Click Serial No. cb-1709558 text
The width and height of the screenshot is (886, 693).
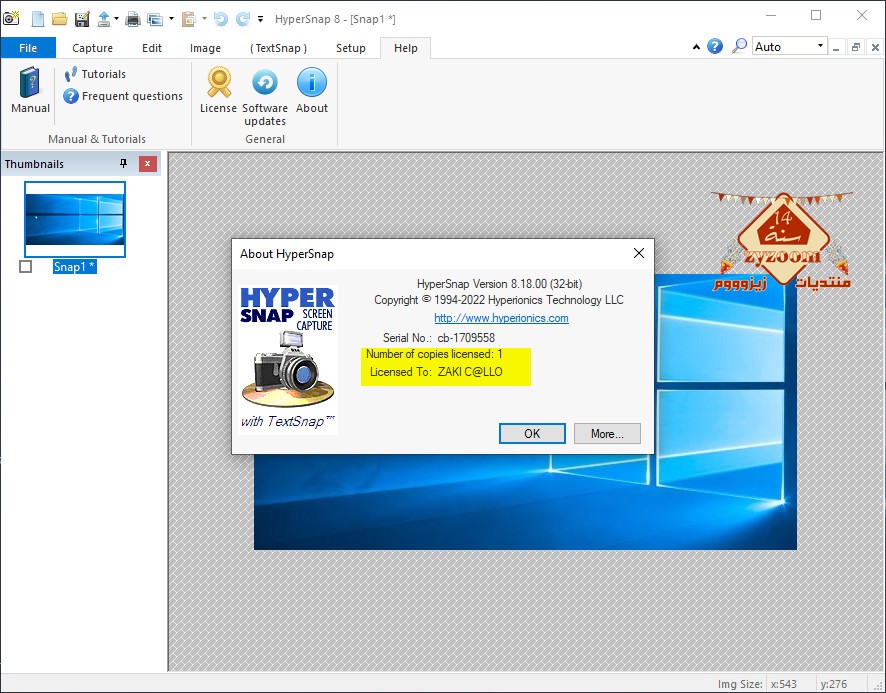coord(438,338)
